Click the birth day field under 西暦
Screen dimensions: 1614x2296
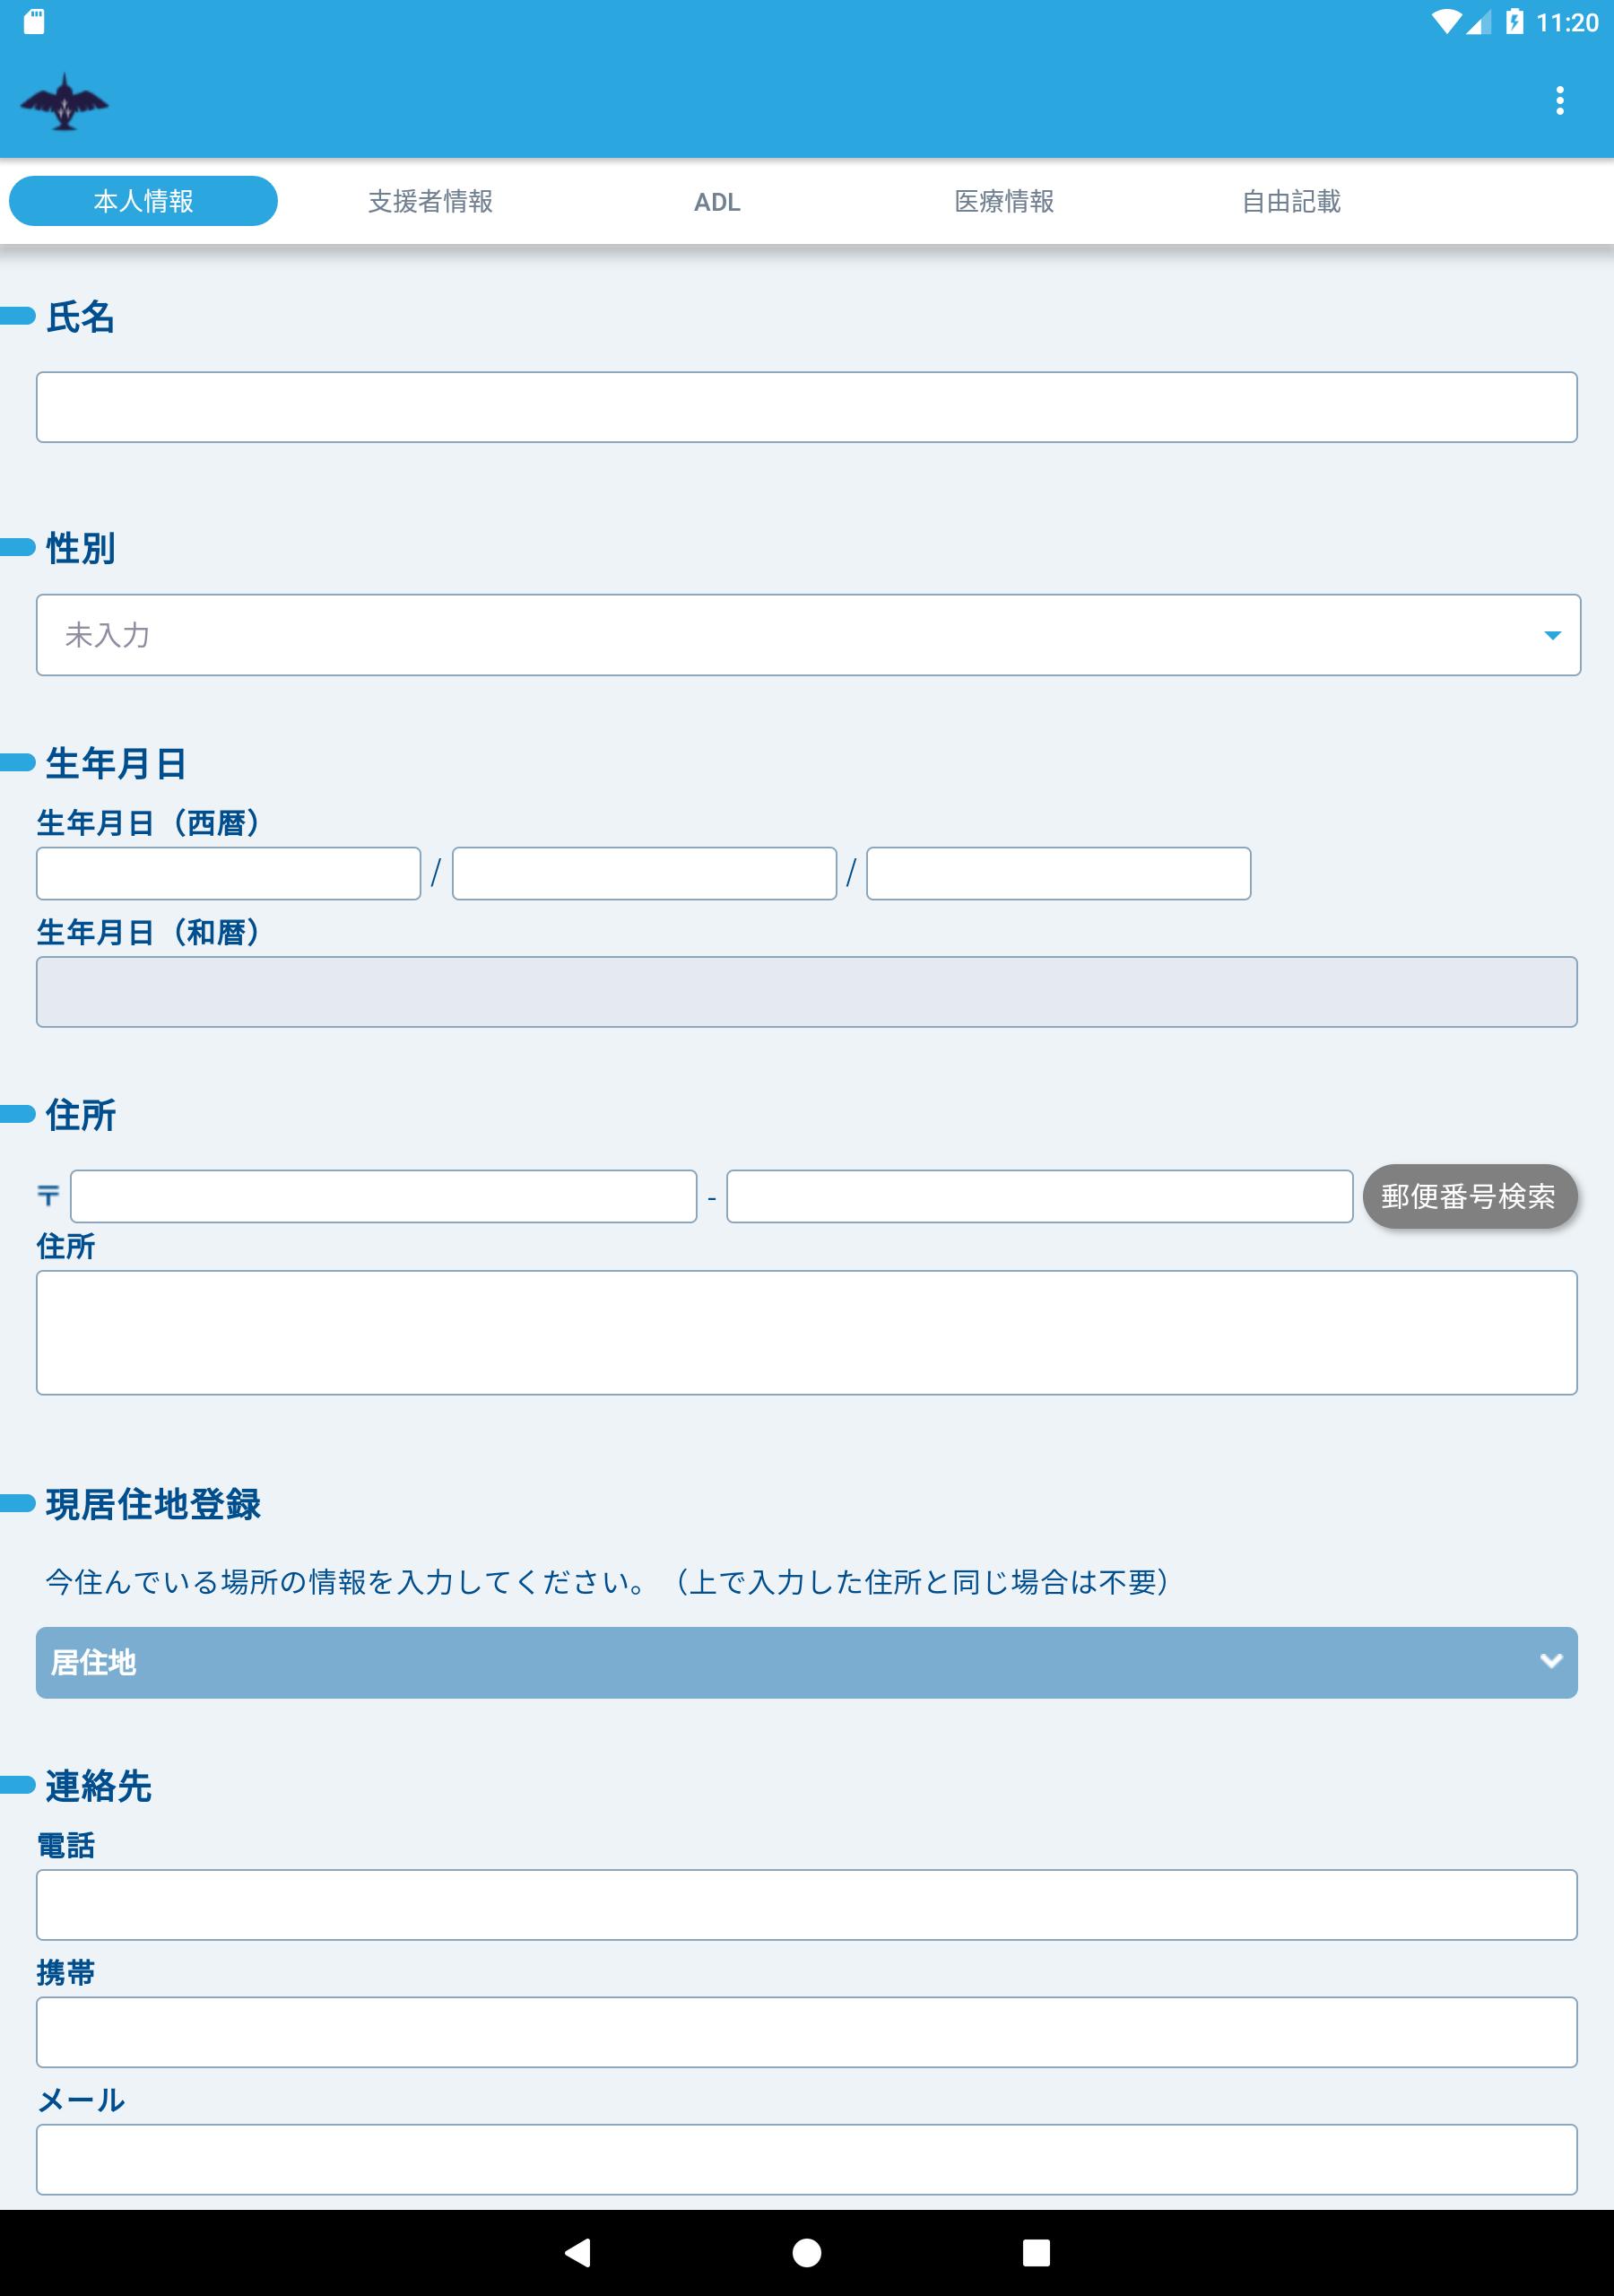pos(1058,874)
